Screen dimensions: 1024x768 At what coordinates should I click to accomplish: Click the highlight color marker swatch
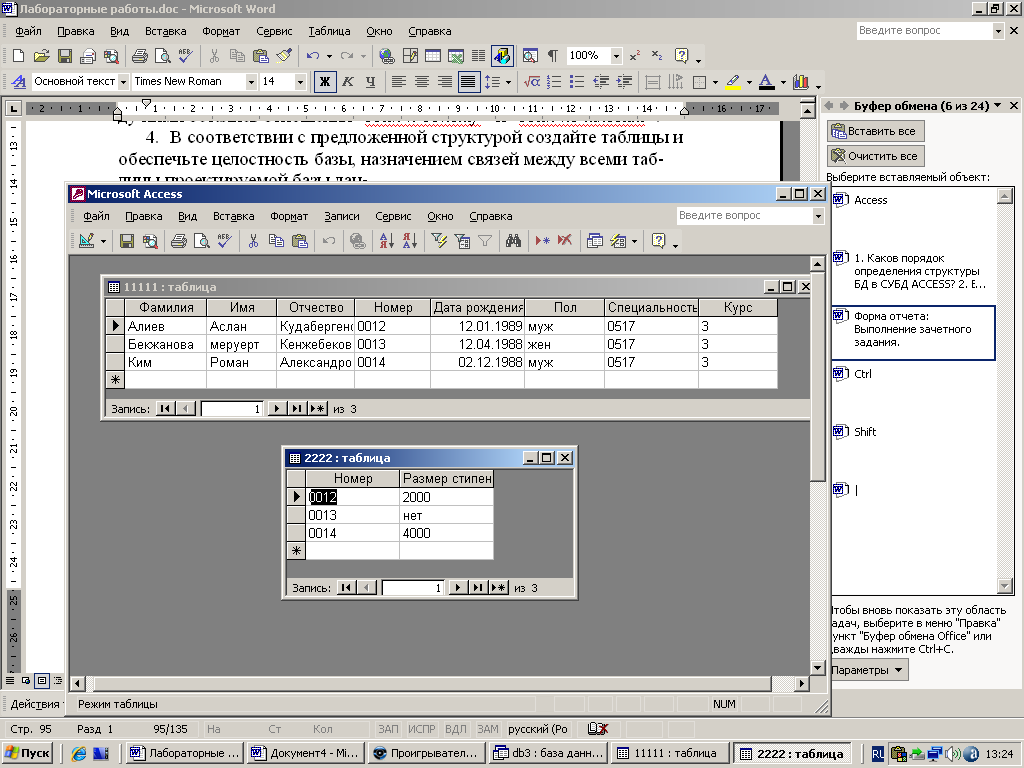coord(733,82)
